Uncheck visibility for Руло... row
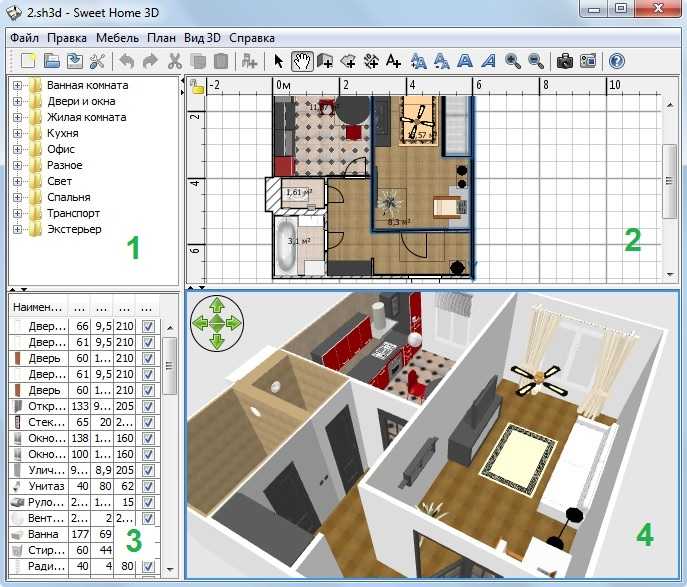 point(149,502)
